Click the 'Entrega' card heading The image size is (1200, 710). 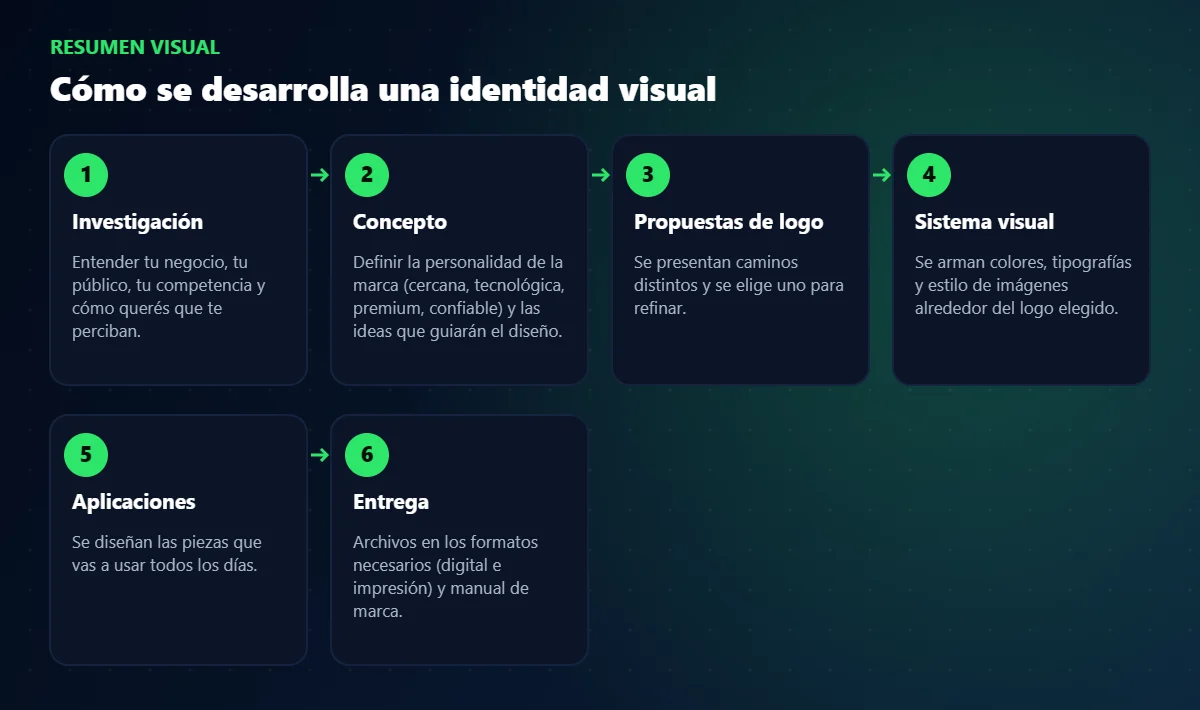coord(391,502)
